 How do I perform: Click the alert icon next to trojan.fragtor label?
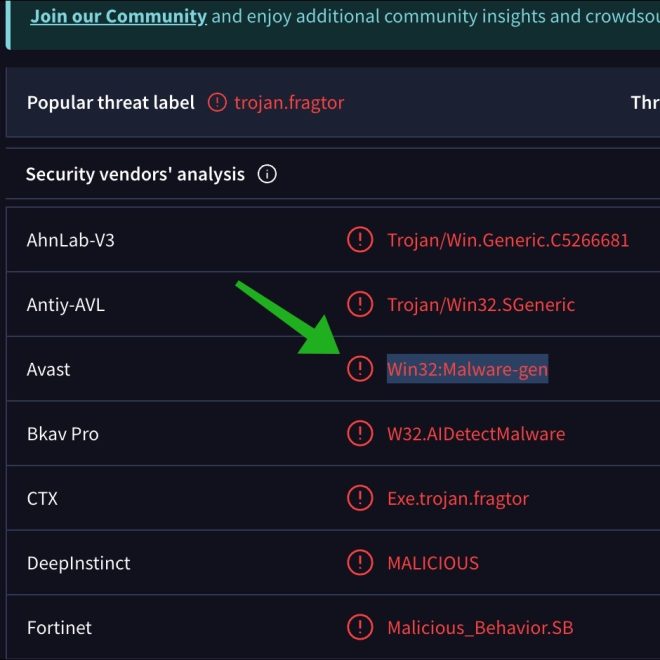click(x=217, y=102)
